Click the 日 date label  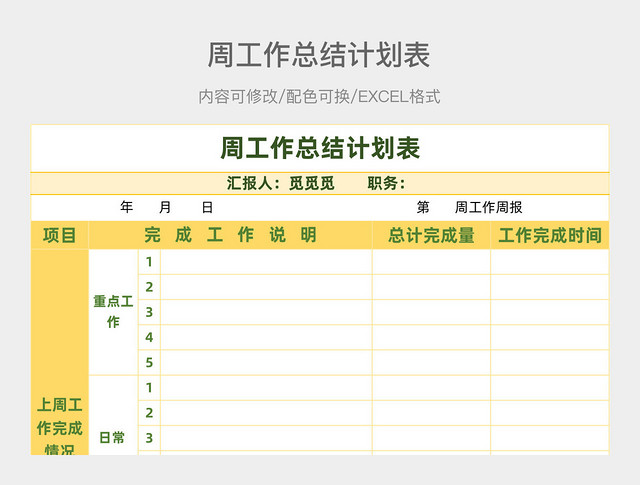(207, 207)
